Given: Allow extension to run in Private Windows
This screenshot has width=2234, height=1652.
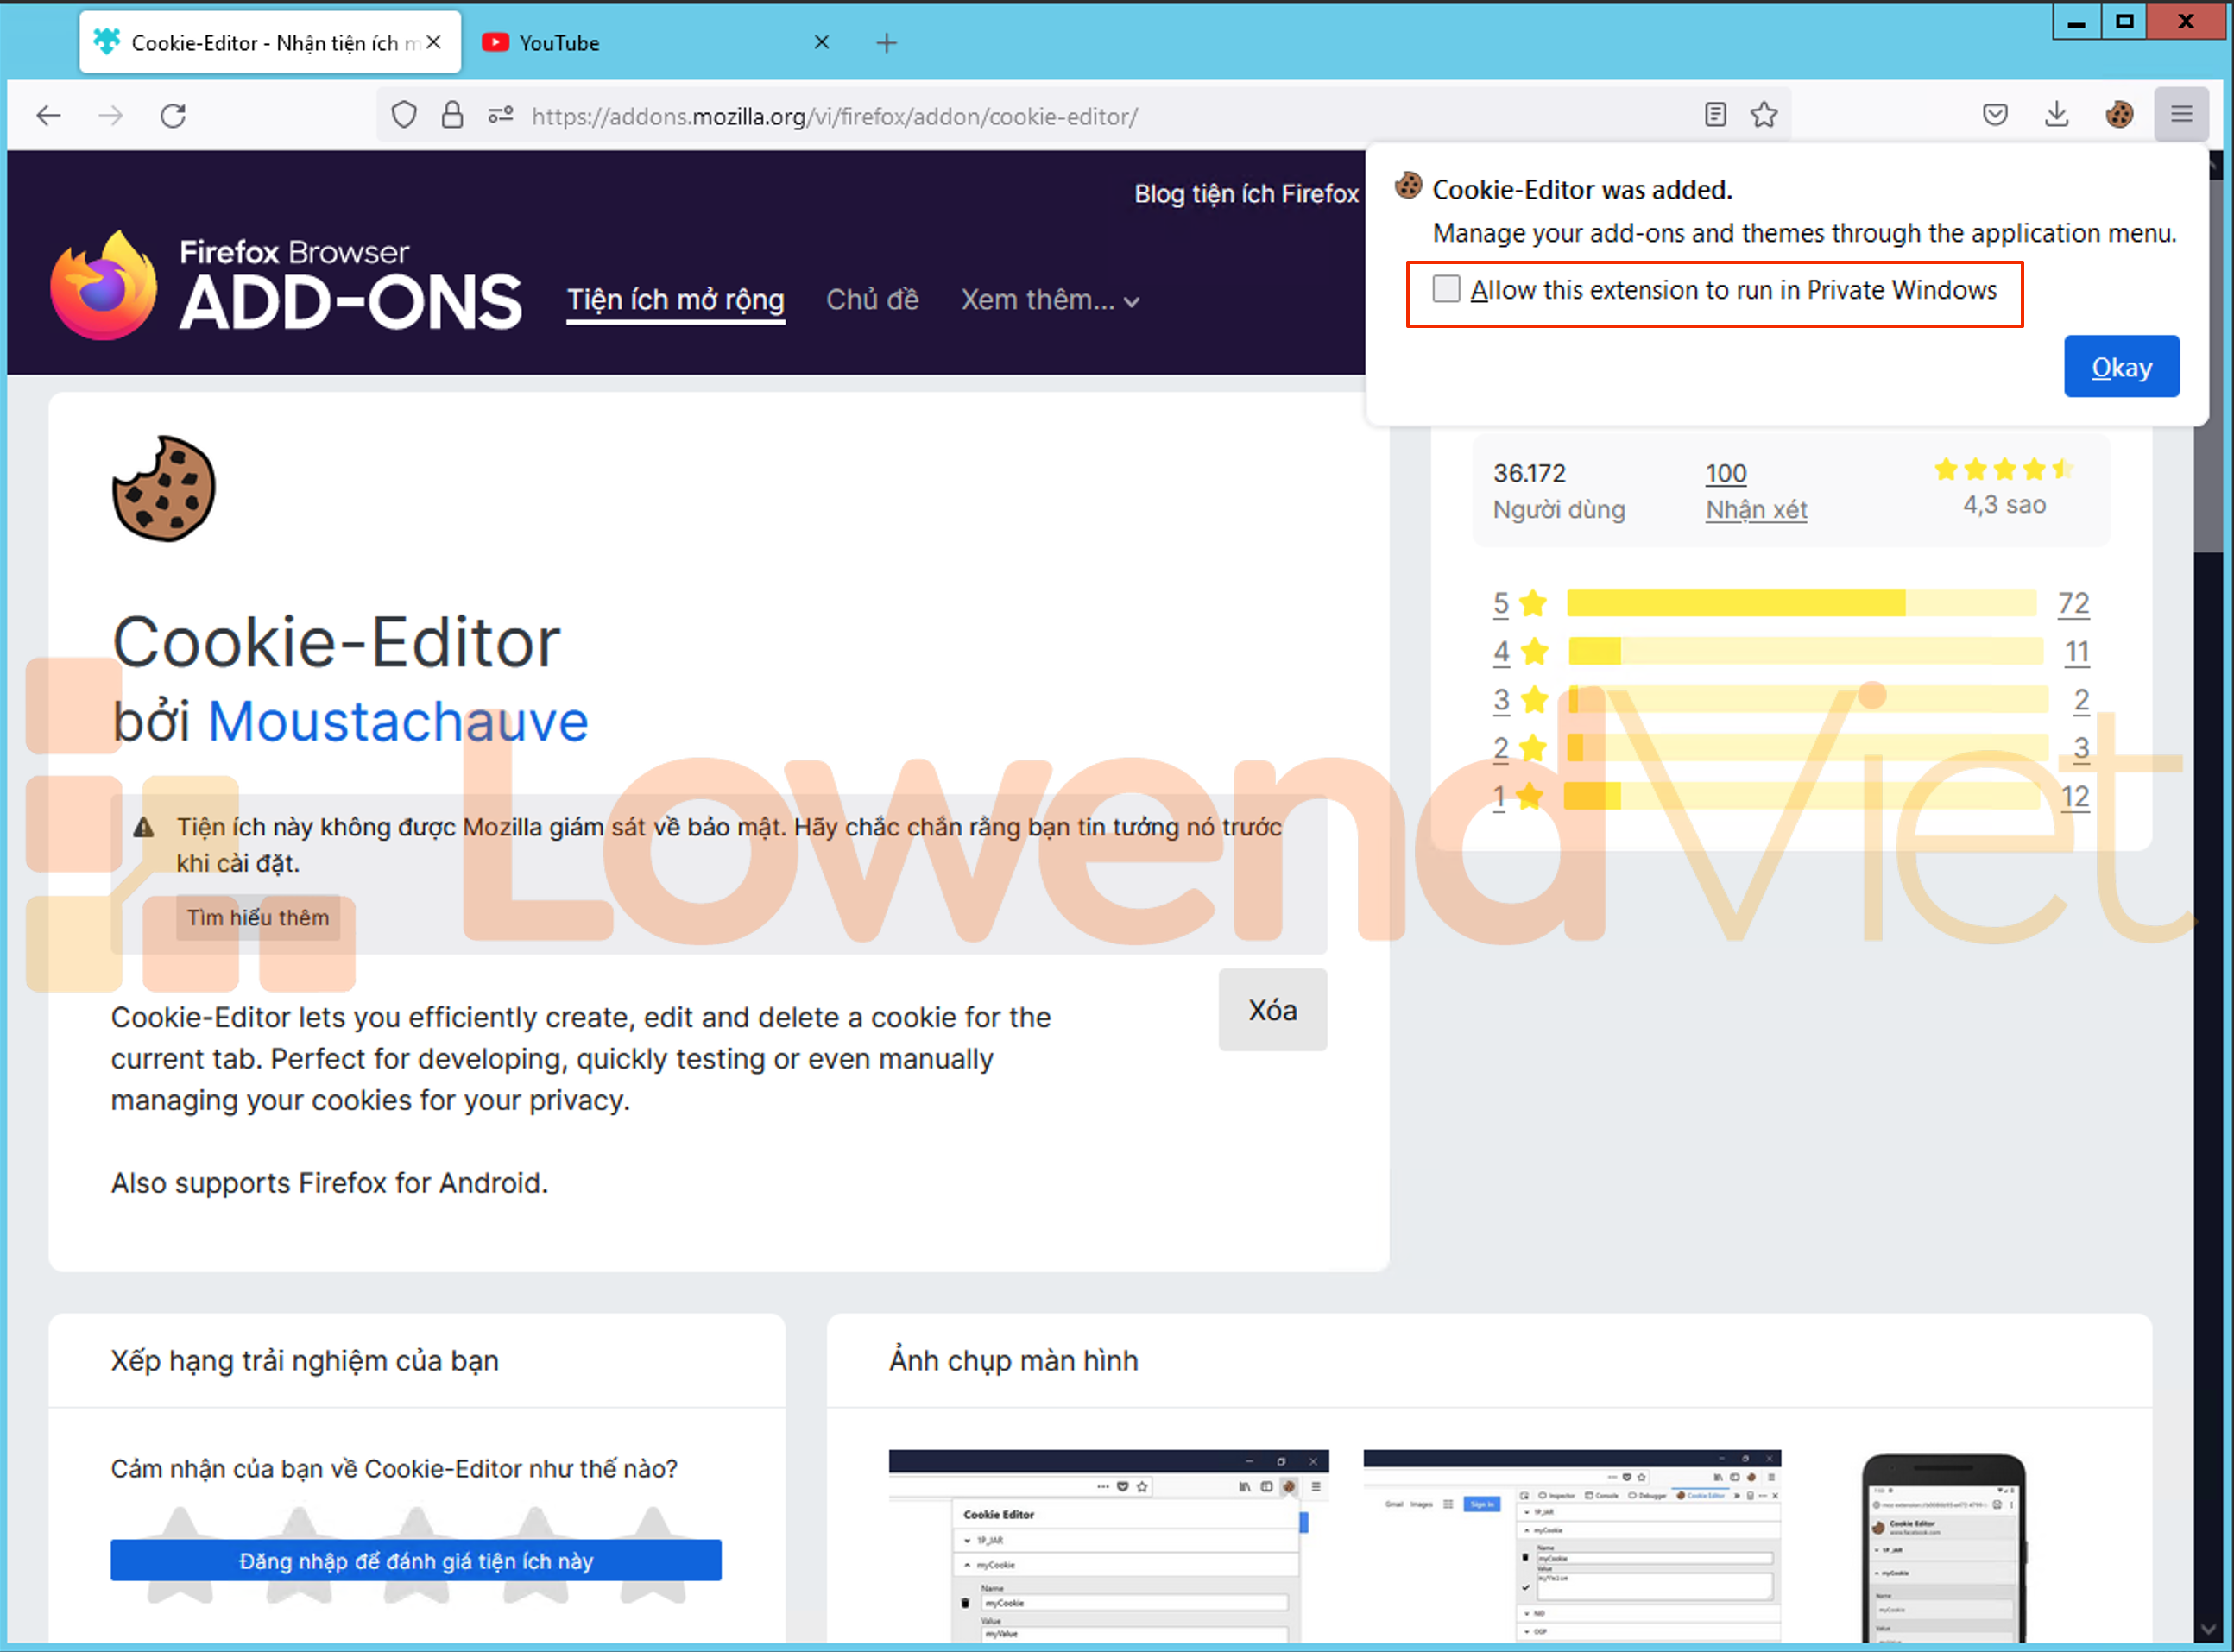Looking at the screenshot, I should point(1446,289).
